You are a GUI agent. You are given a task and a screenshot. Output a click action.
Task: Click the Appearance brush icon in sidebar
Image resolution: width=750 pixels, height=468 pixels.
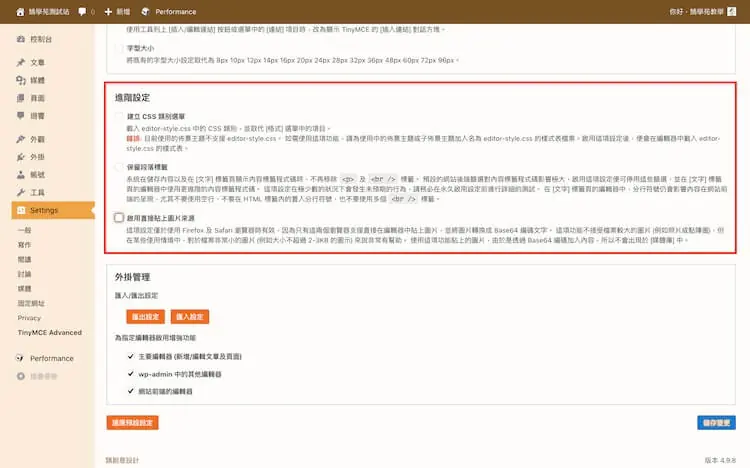coord(21,139)
